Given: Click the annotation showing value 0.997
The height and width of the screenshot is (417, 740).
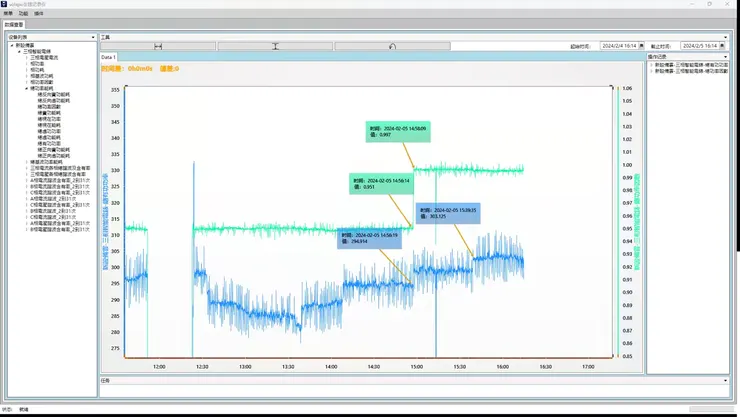Looking at the screenshot, I should pos(398,132).
